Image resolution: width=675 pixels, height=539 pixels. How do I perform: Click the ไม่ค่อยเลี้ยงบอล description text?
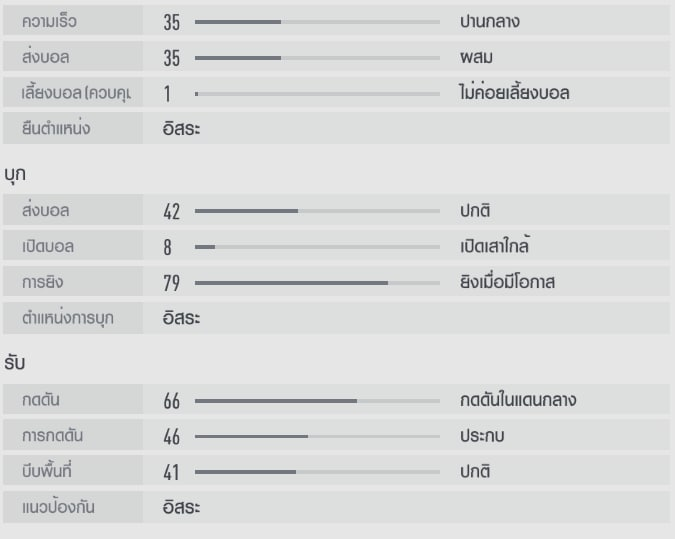point(514,93)
